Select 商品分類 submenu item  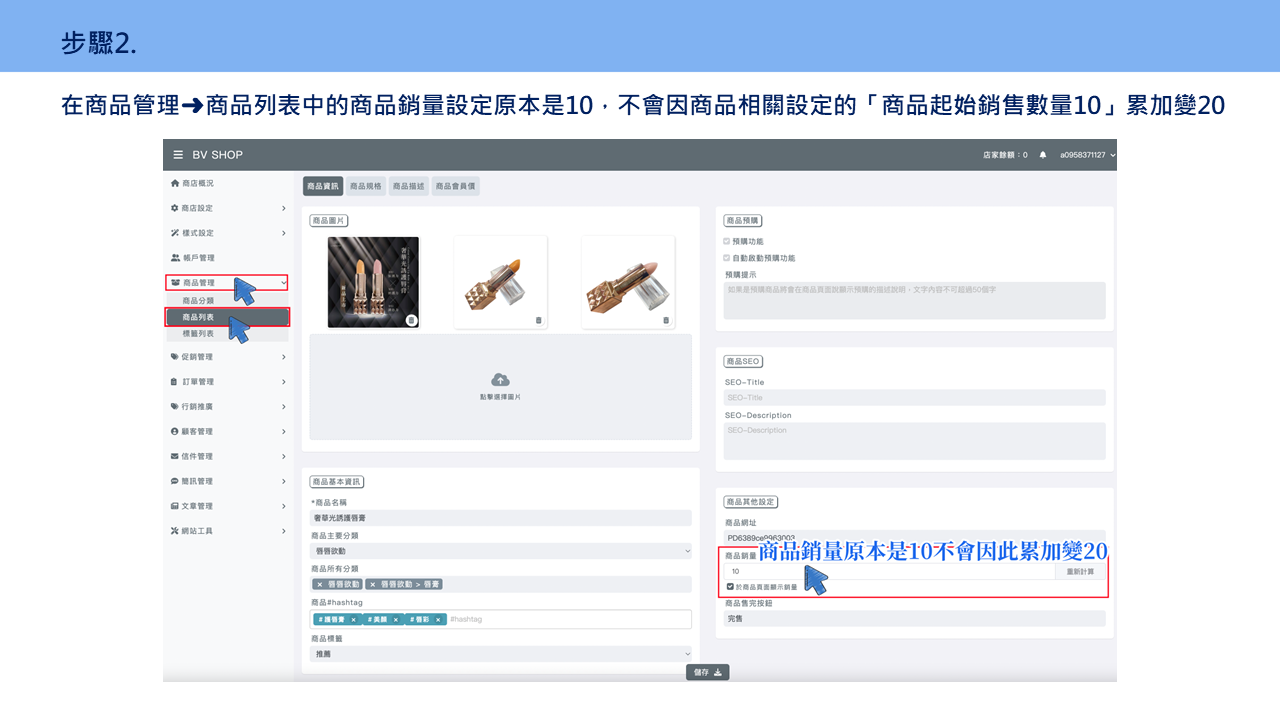point(229,300)
